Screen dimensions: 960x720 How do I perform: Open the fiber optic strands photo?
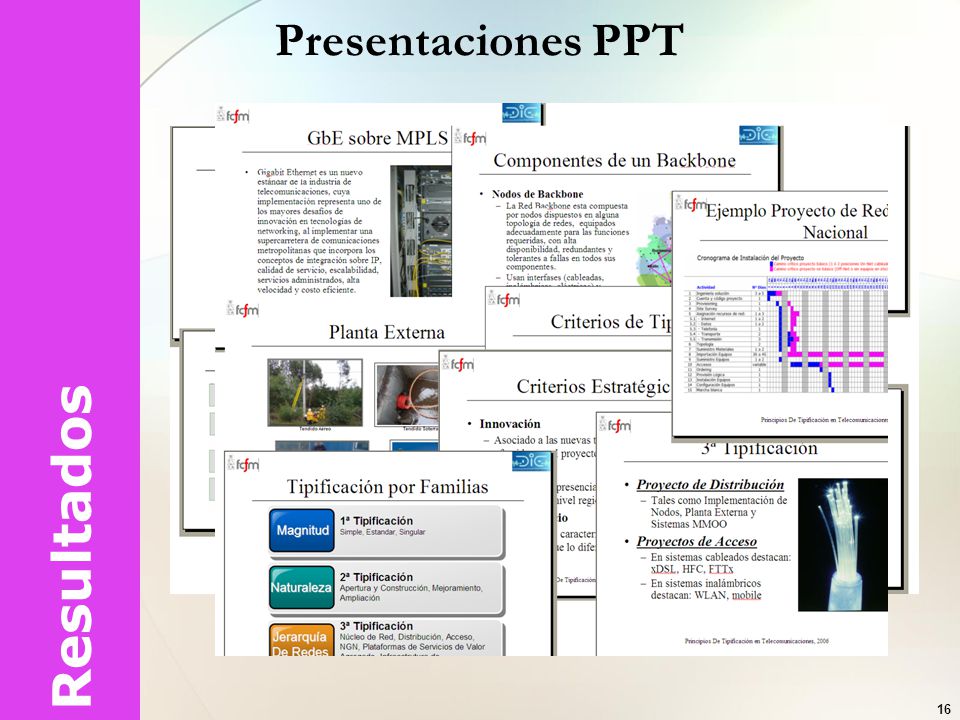pos(842,544)
